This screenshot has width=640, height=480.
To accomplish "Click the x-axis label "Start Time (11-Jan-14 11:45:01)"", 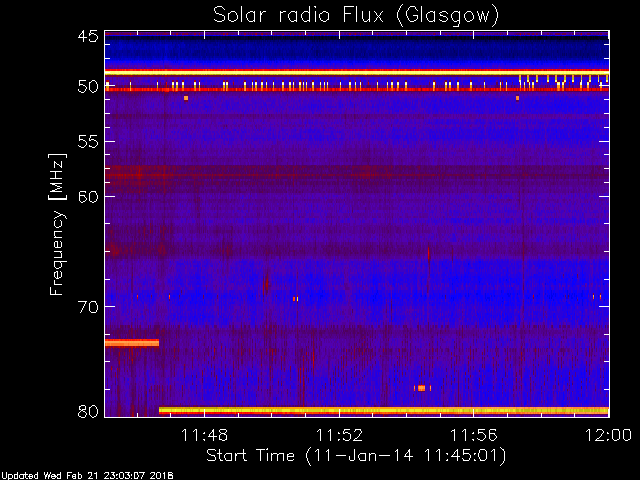I will 356,456.
